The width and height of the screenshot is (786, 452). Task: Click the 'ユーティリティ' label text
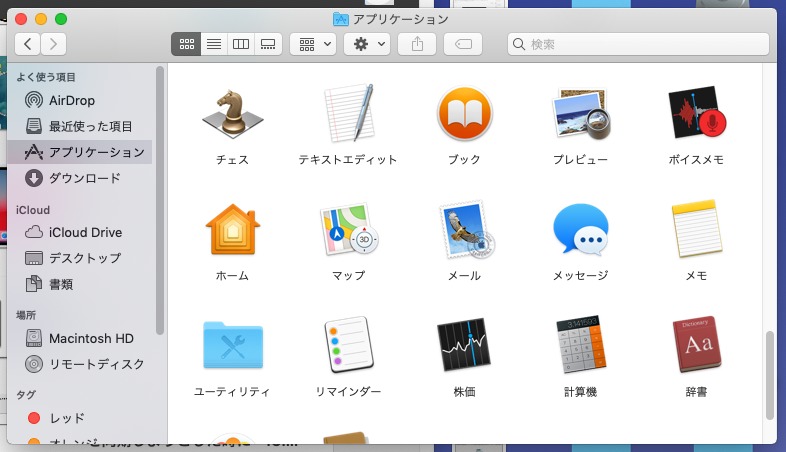point(232,391)
